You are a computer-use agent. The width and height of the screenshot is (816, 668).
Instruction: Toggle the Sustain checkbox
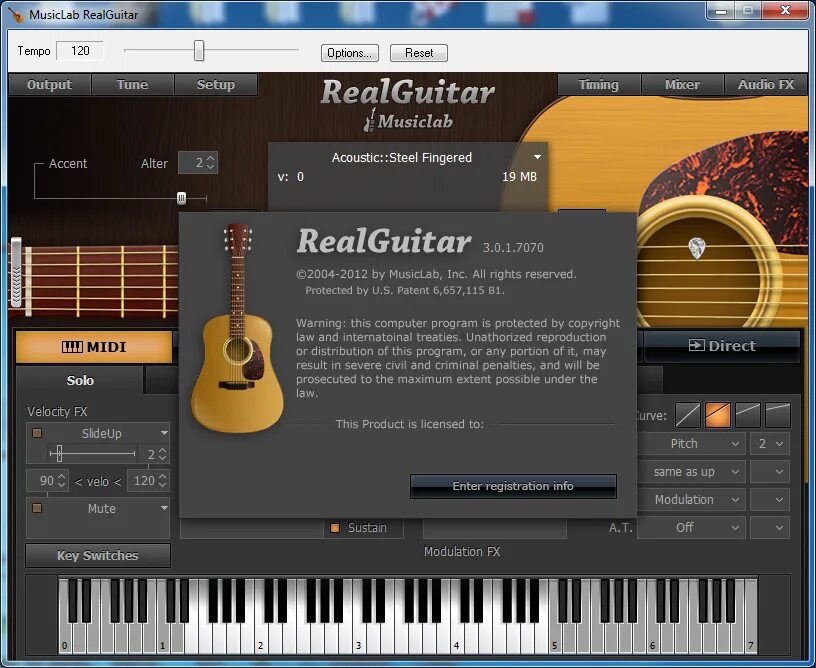pyautogui.click(x=335, y=528)
